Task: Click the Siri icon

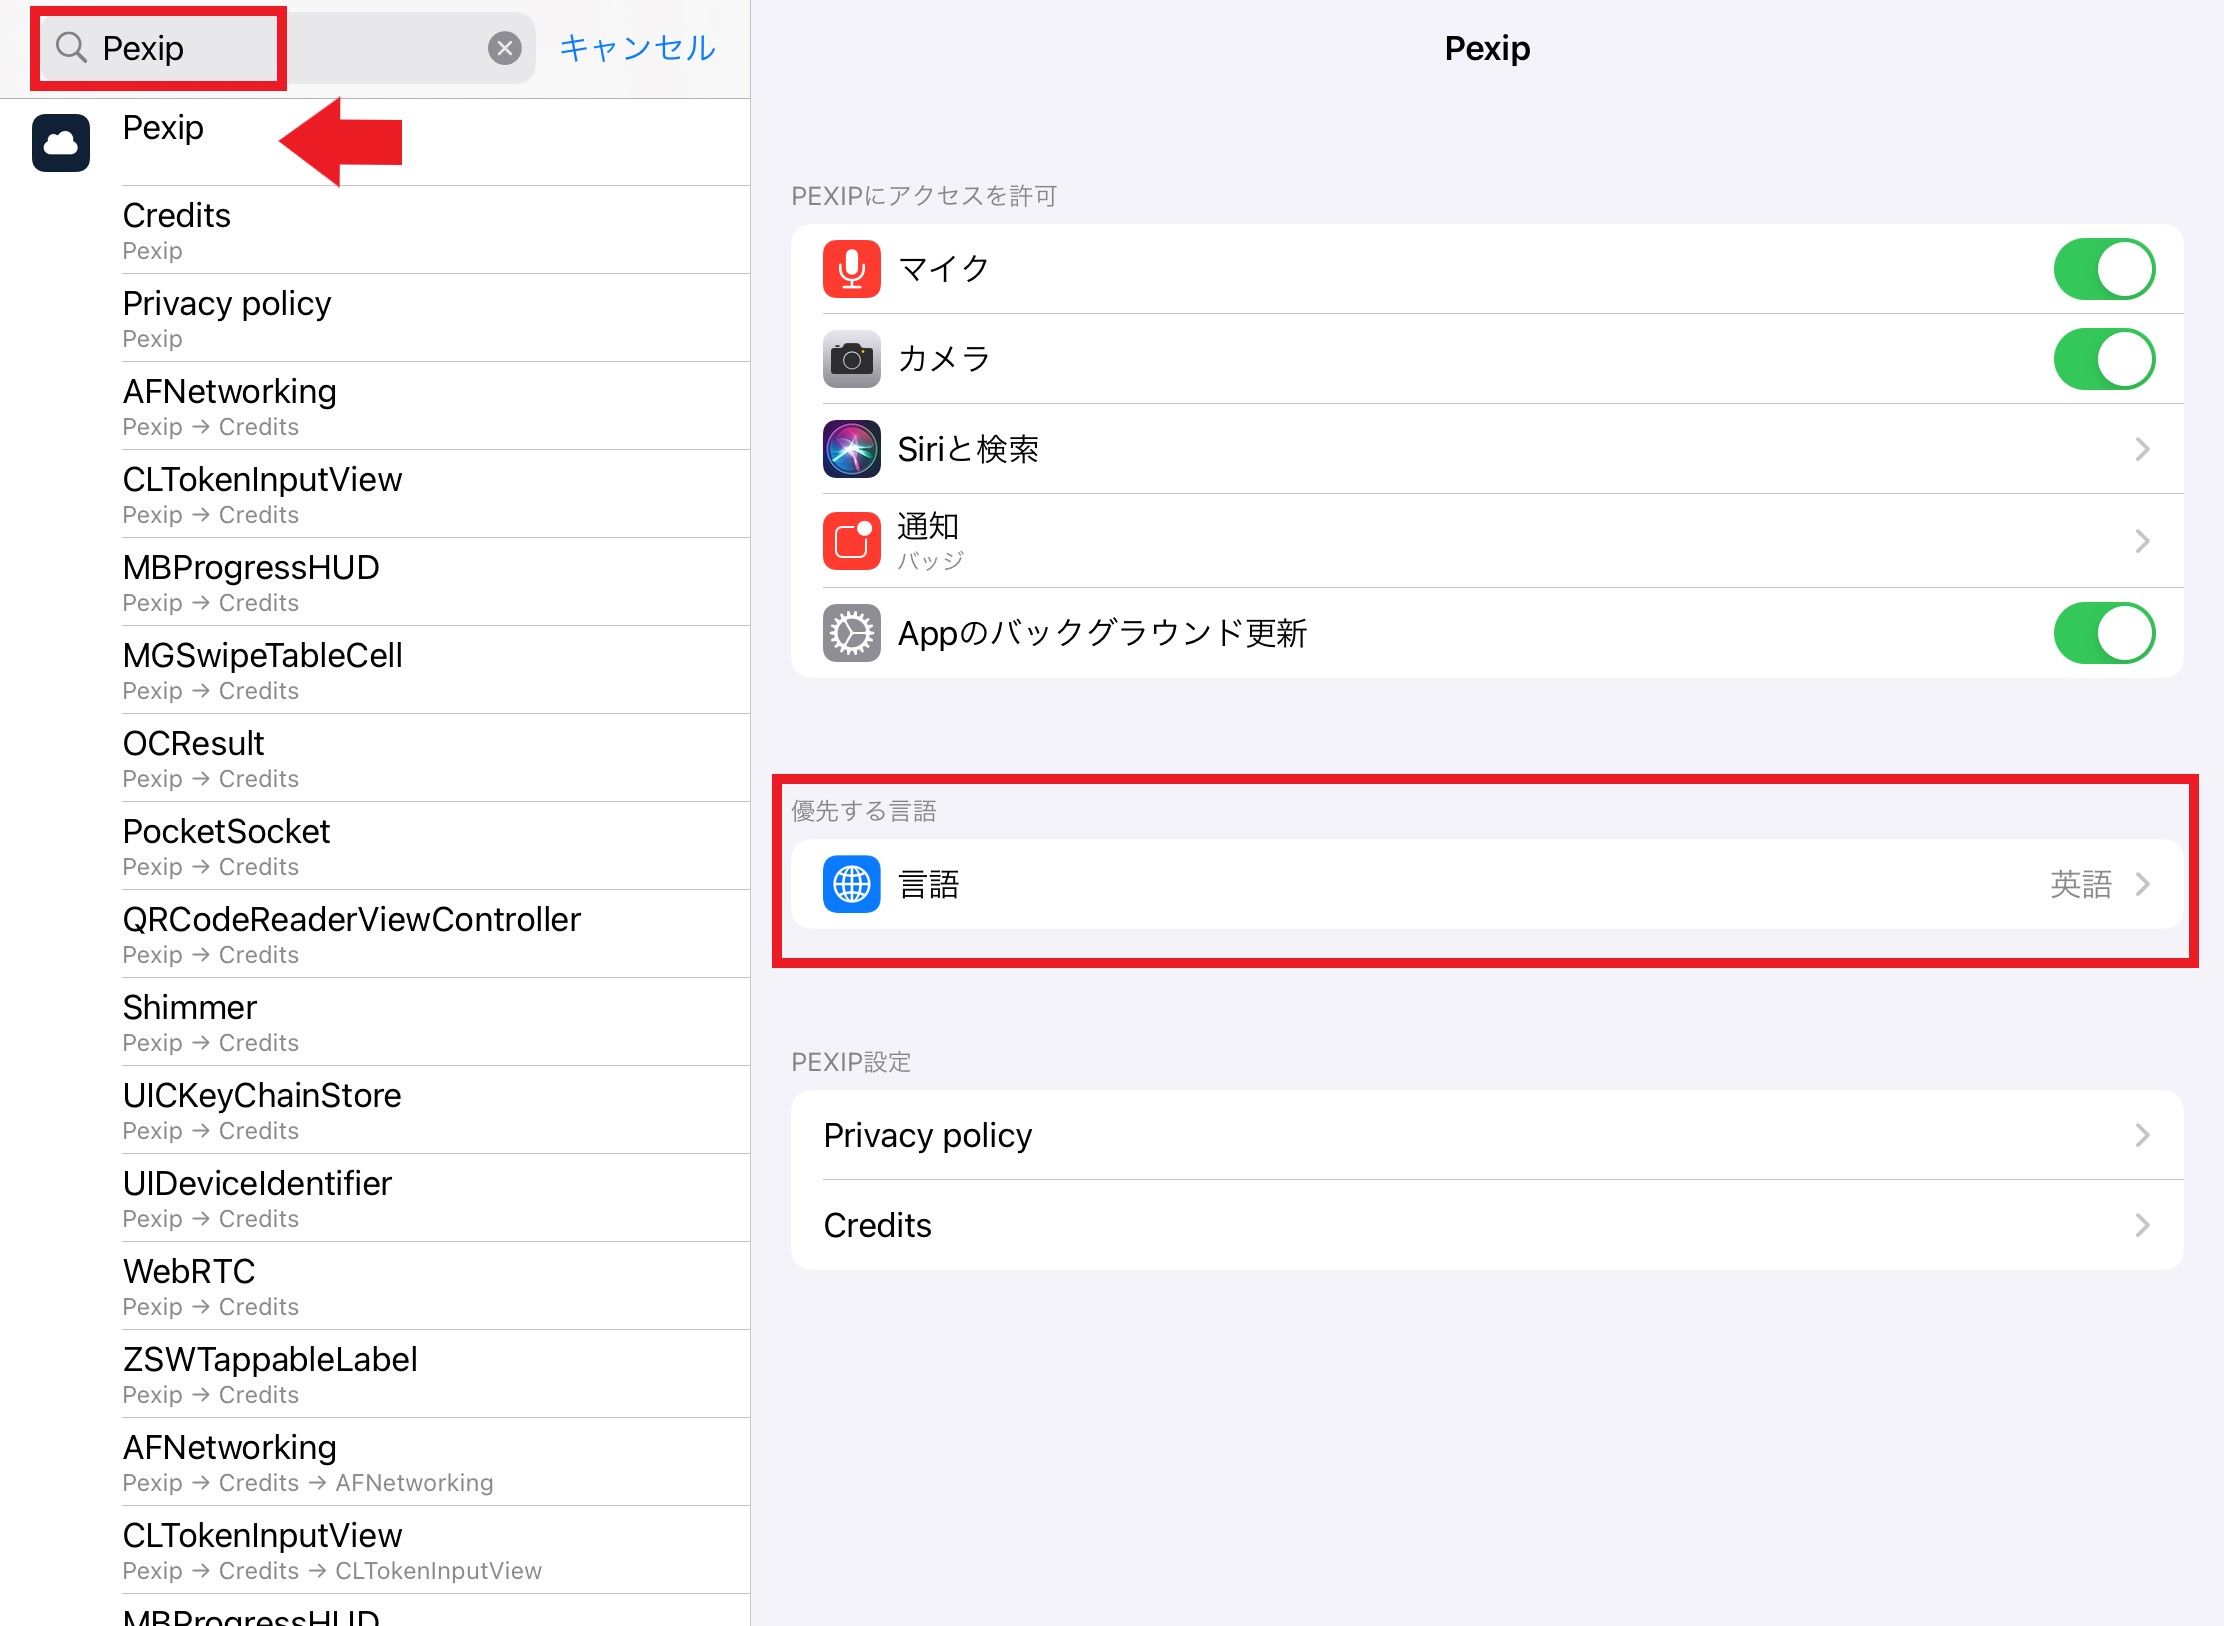Action: coord(852,449)
